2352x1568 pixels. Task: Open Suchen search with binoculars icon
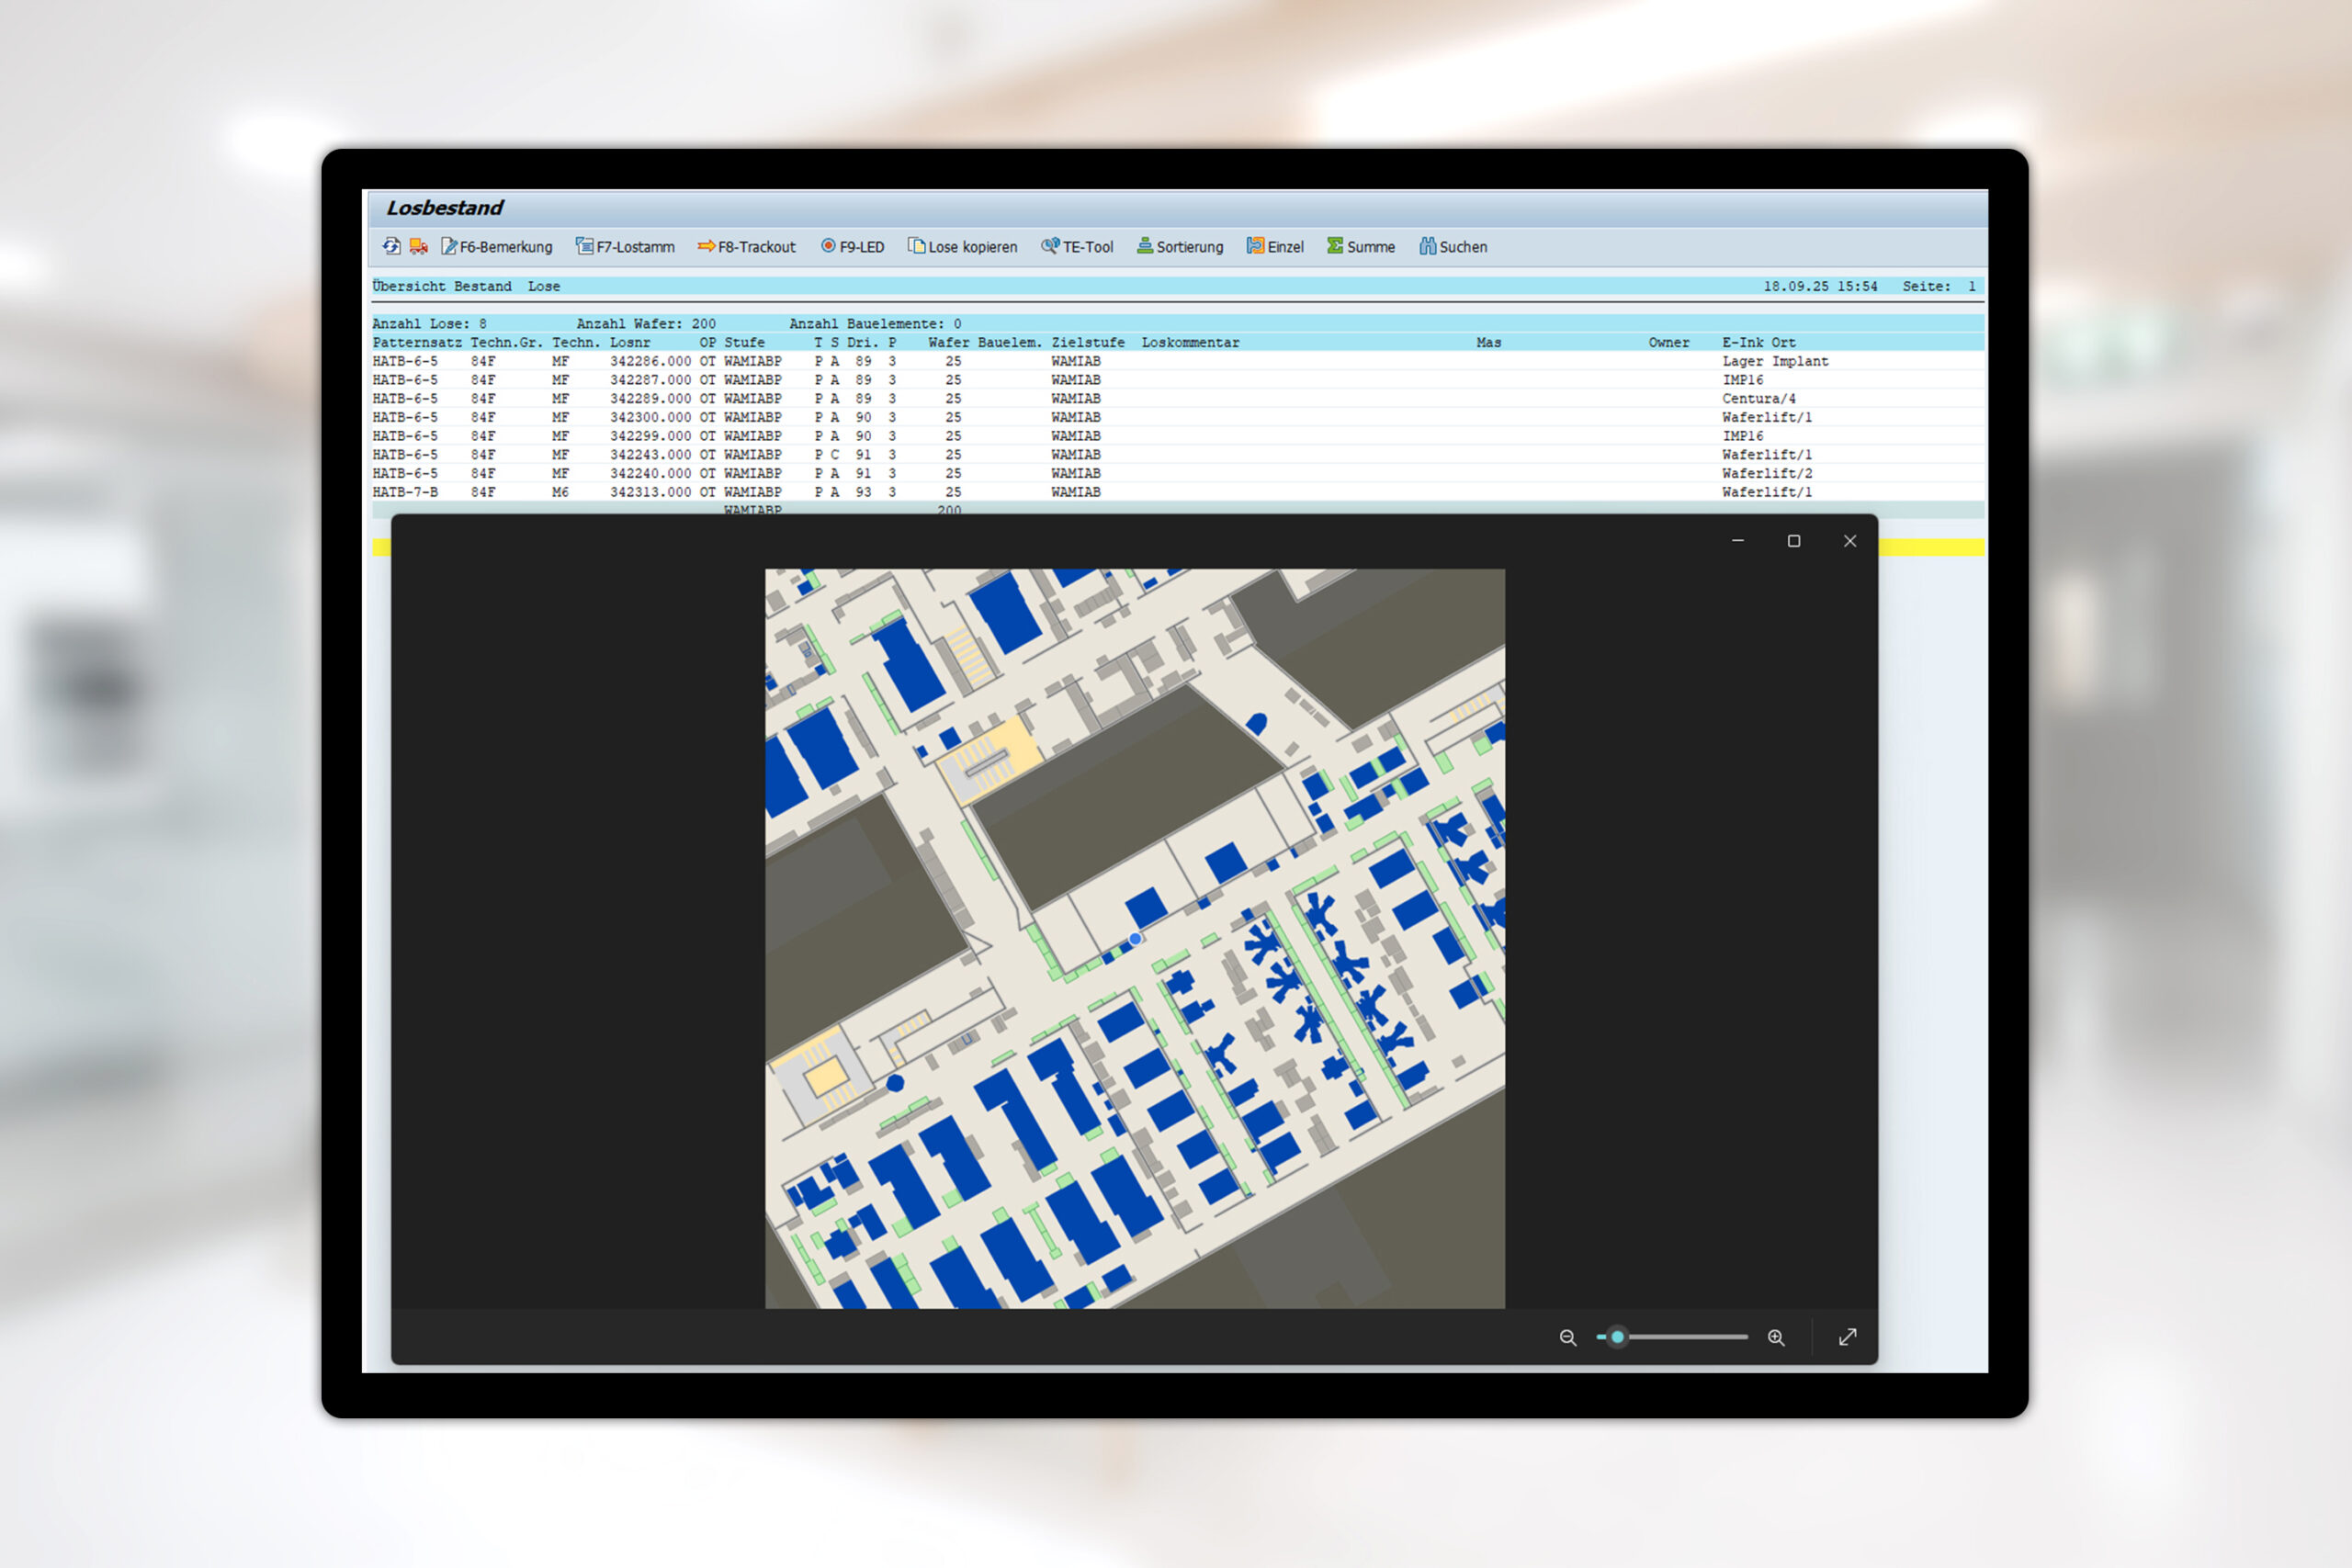1453,247
